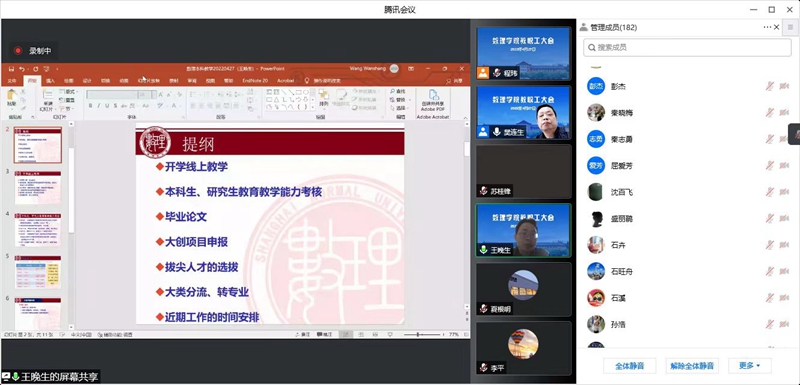Toggle microphone mute for 石卉
The height and width of the screenshot is (385, 800).
769,245
